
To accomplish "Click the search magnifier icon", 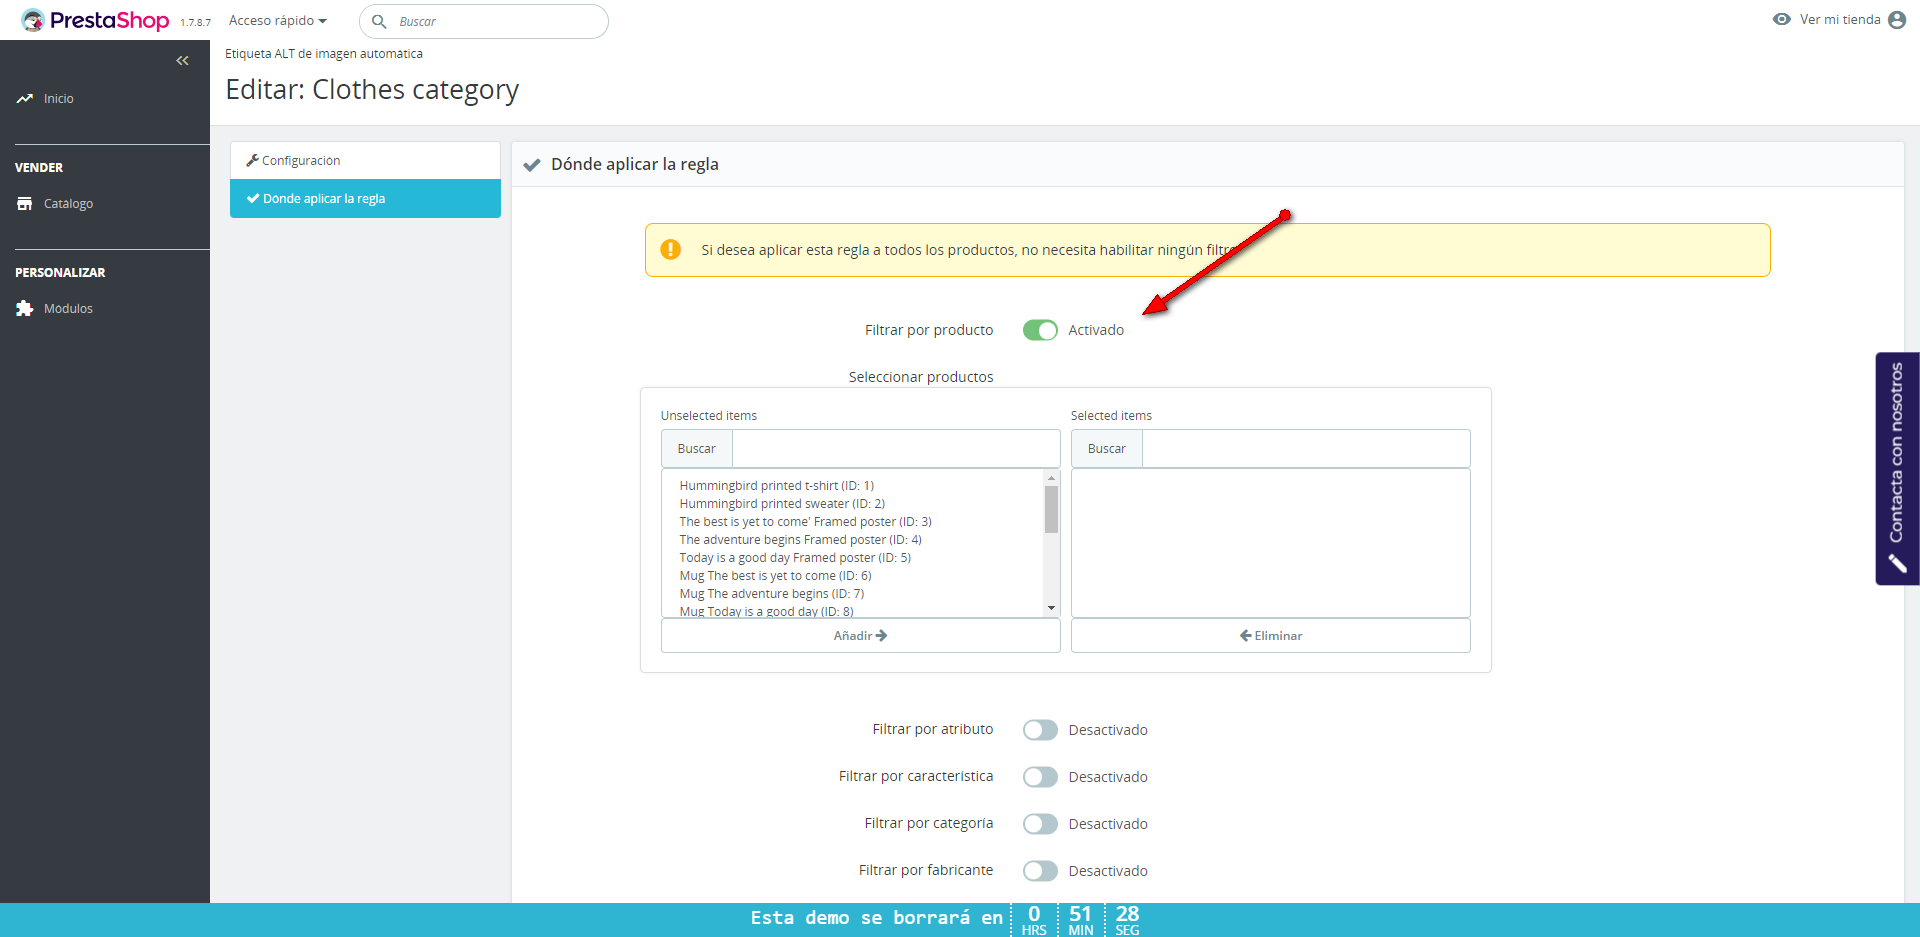I will point(379,21).
